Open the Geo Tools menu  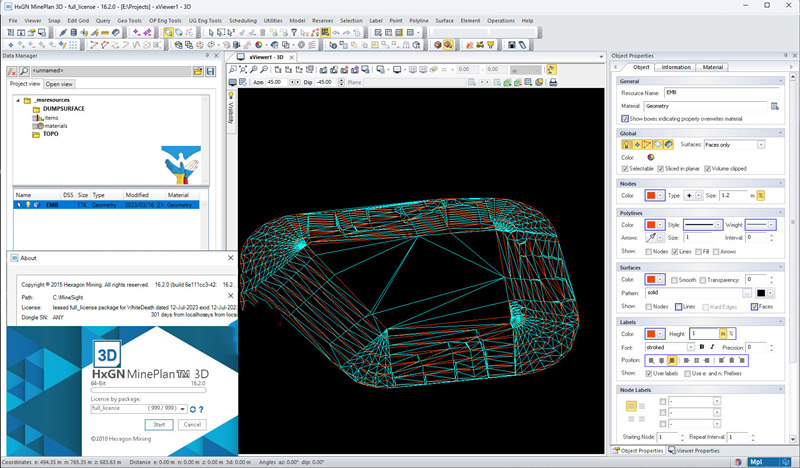tap(129, 21)
